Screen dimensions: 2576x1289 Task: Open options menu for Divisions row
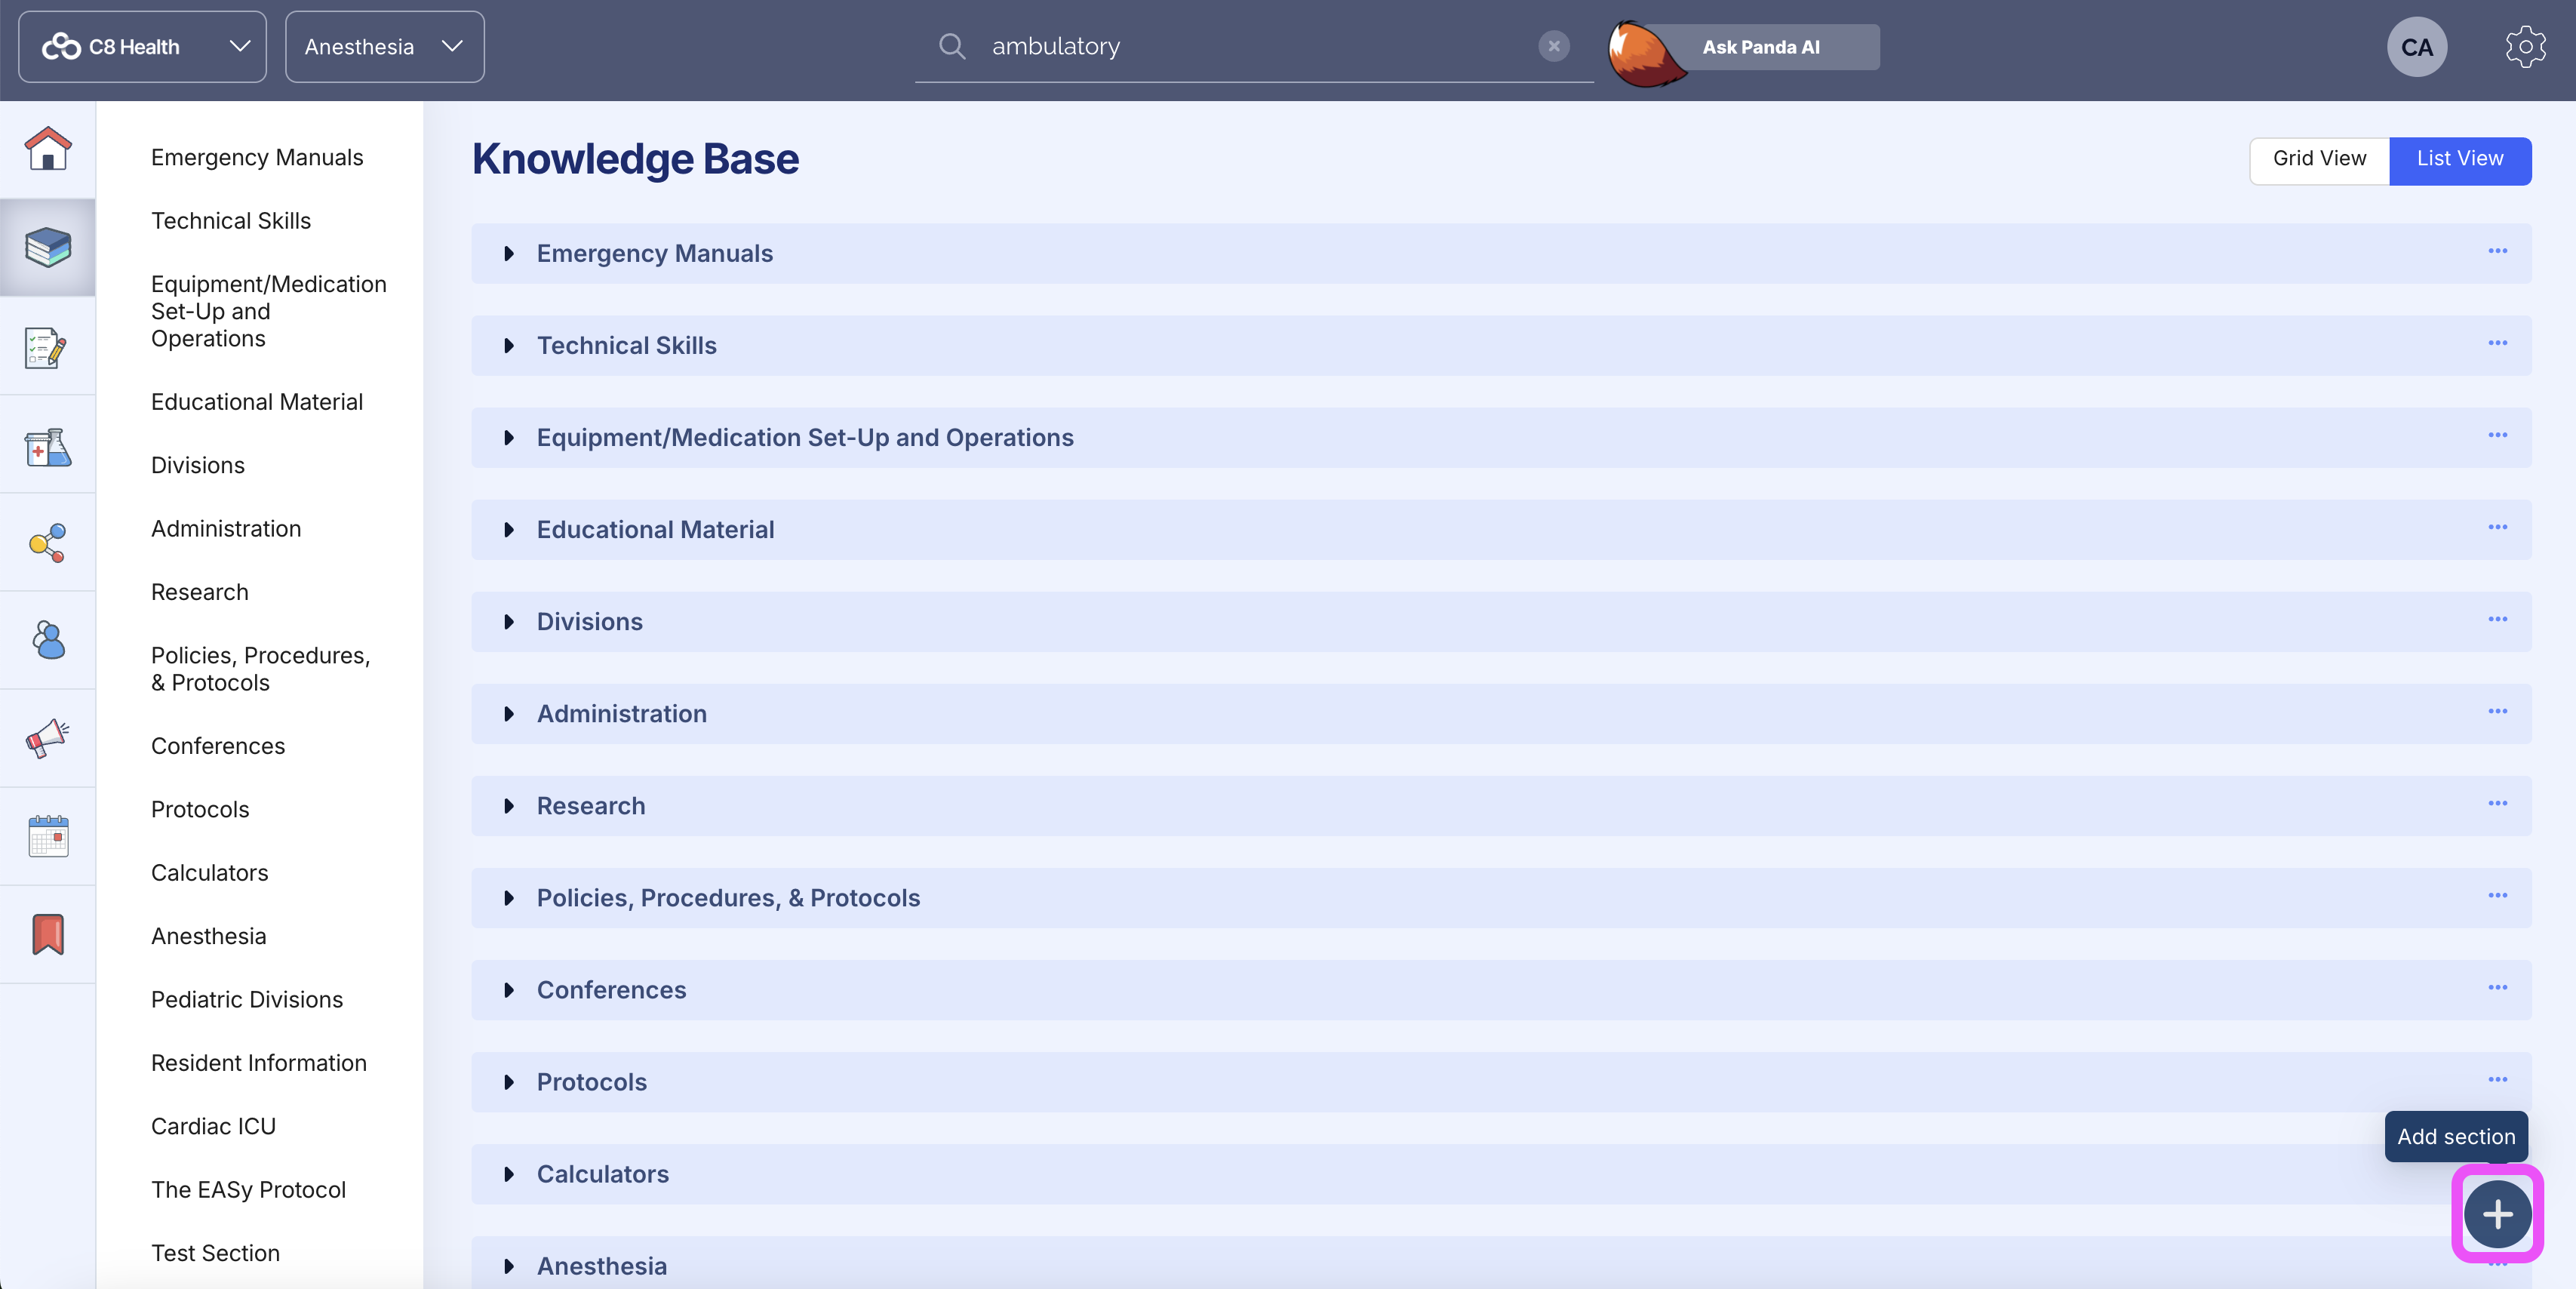click(2498, 619)
